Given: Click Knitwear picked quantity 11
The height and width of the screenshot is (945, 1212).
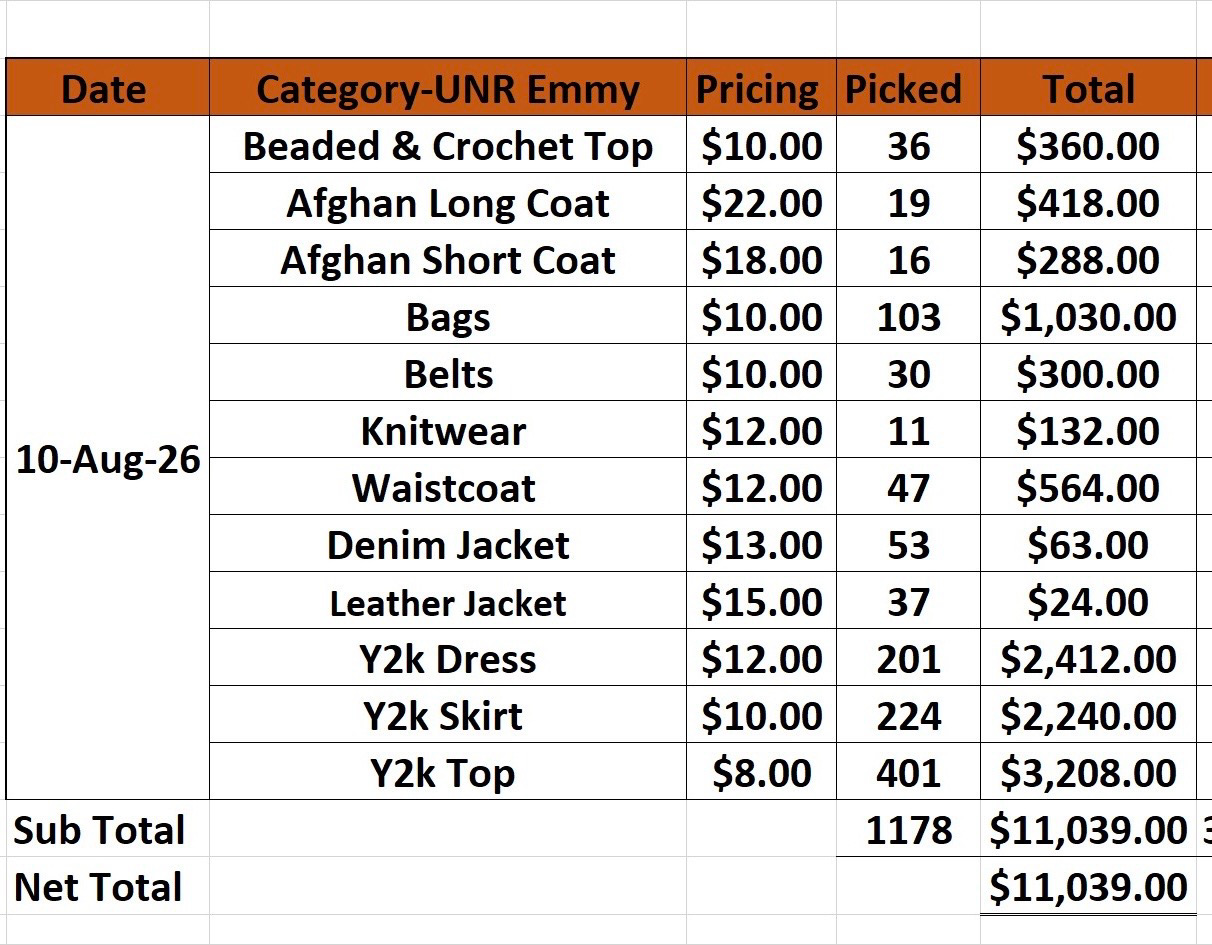Looking at the screenshot, I should point(908,430).
